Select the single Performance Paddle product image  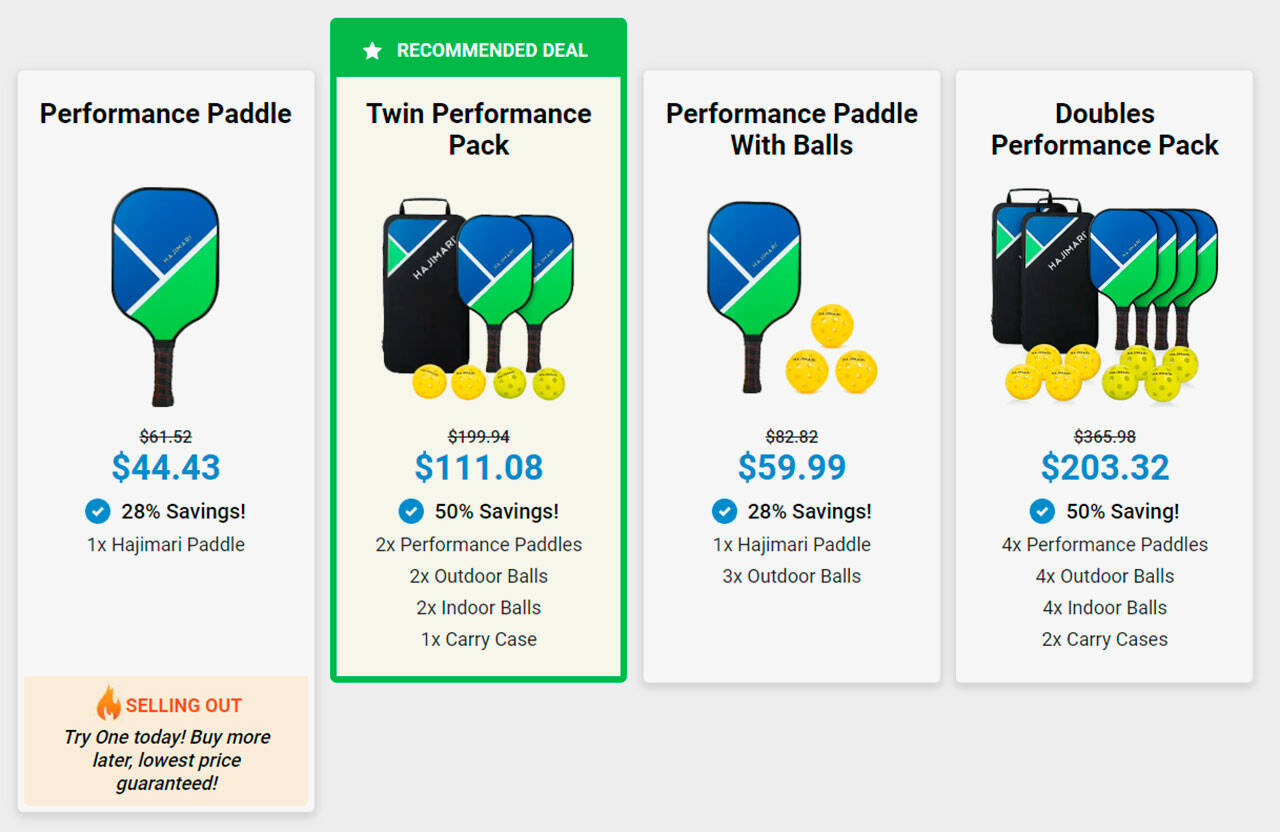click(x=165, y=297)
